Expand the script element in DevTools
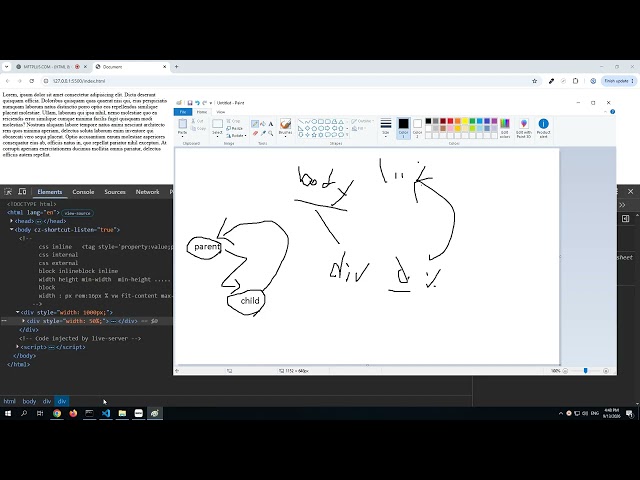The height and width of the screenshot is (480, 640). [18, 347]
